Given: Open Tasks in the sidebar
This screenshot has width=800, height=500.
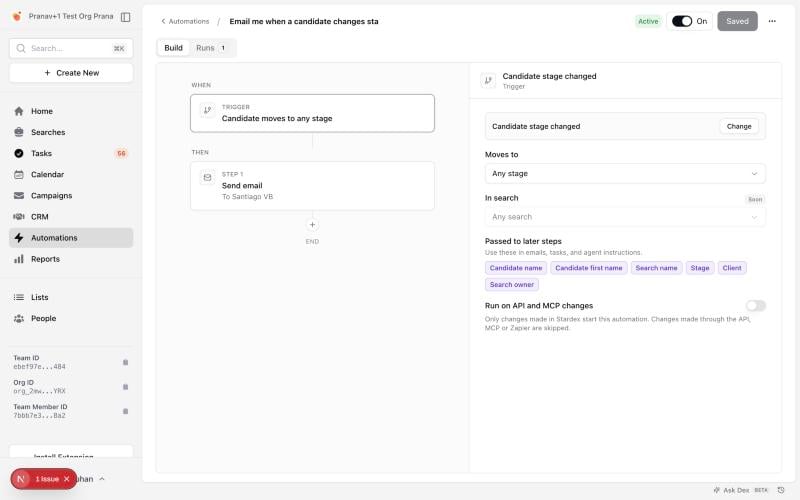Looking at the screenshot, I should tap(71, 153).
